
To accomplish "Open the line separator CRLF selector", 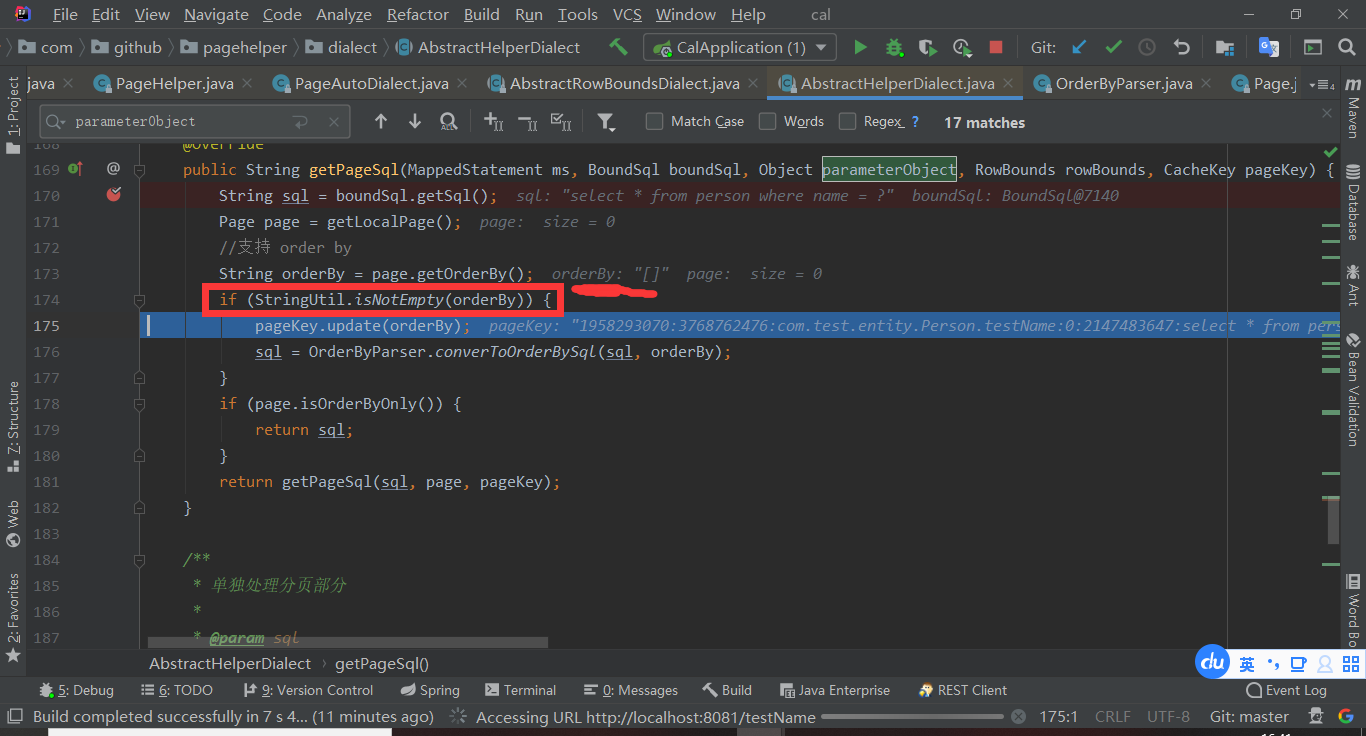I will (x=1113, y=716).
